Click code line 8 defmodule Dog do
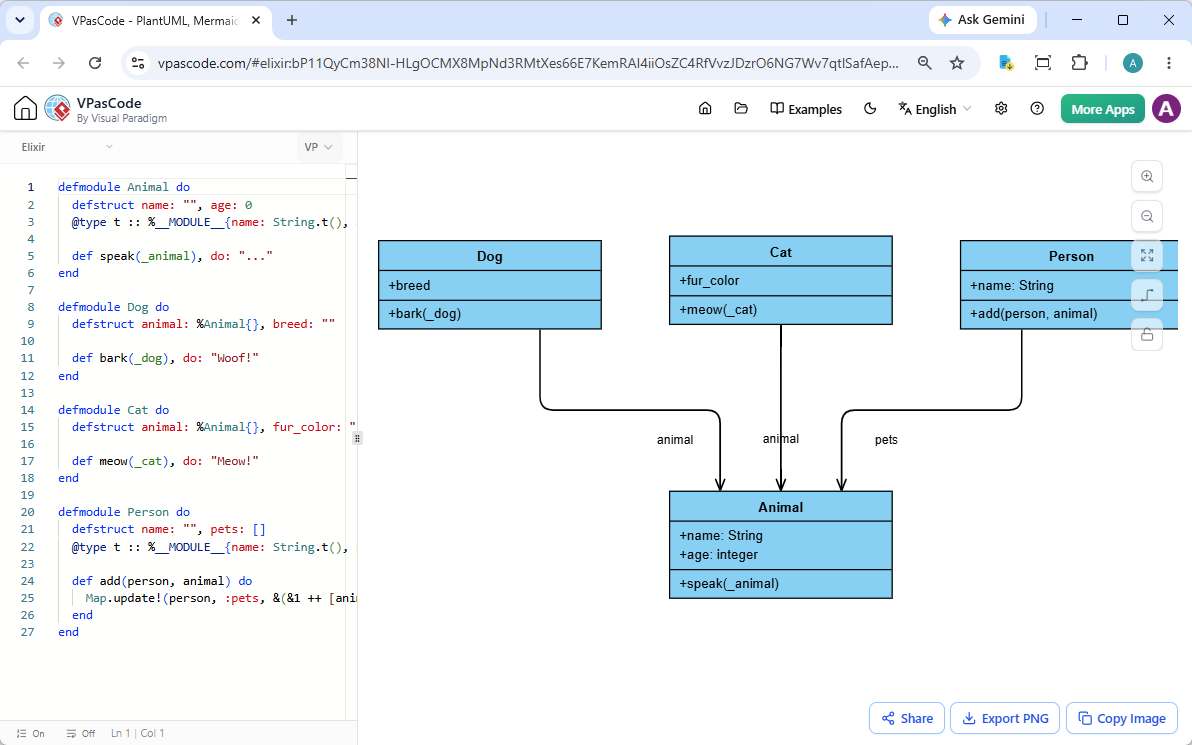The height and width of the screenshot is (745, 1192). tap(114, 307)
